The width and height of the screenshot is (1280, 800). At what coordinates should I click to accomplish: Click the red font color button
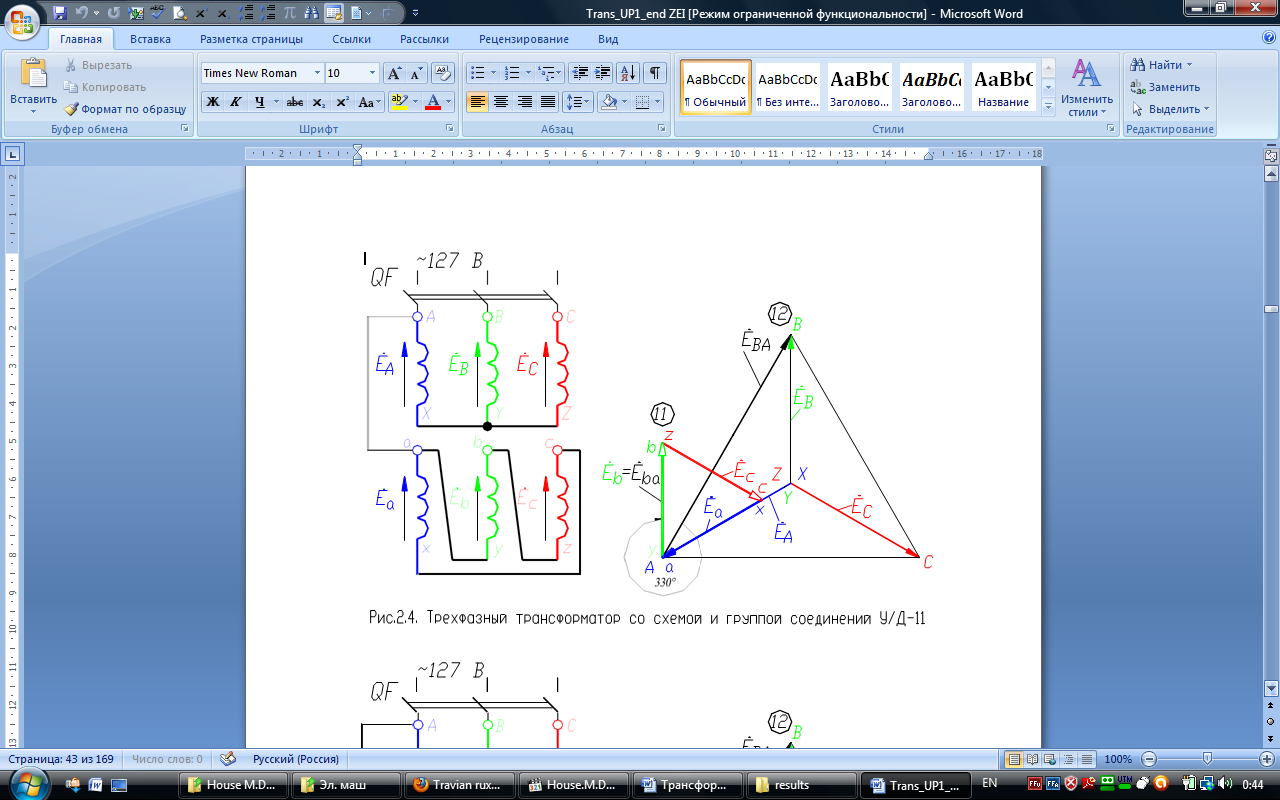433,102
